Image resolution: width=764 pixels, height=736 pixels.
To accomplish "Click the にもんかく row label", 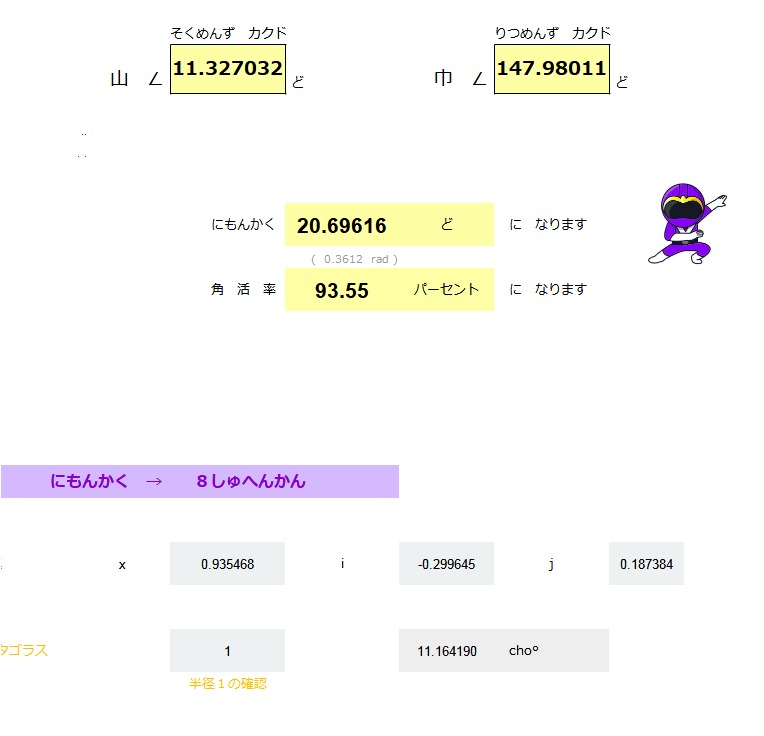I will pos(243,225).
